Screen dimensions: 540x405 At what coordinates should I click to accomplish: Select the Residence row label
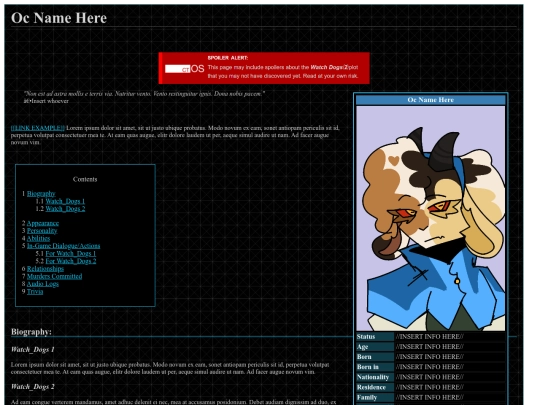click(375, 387)
